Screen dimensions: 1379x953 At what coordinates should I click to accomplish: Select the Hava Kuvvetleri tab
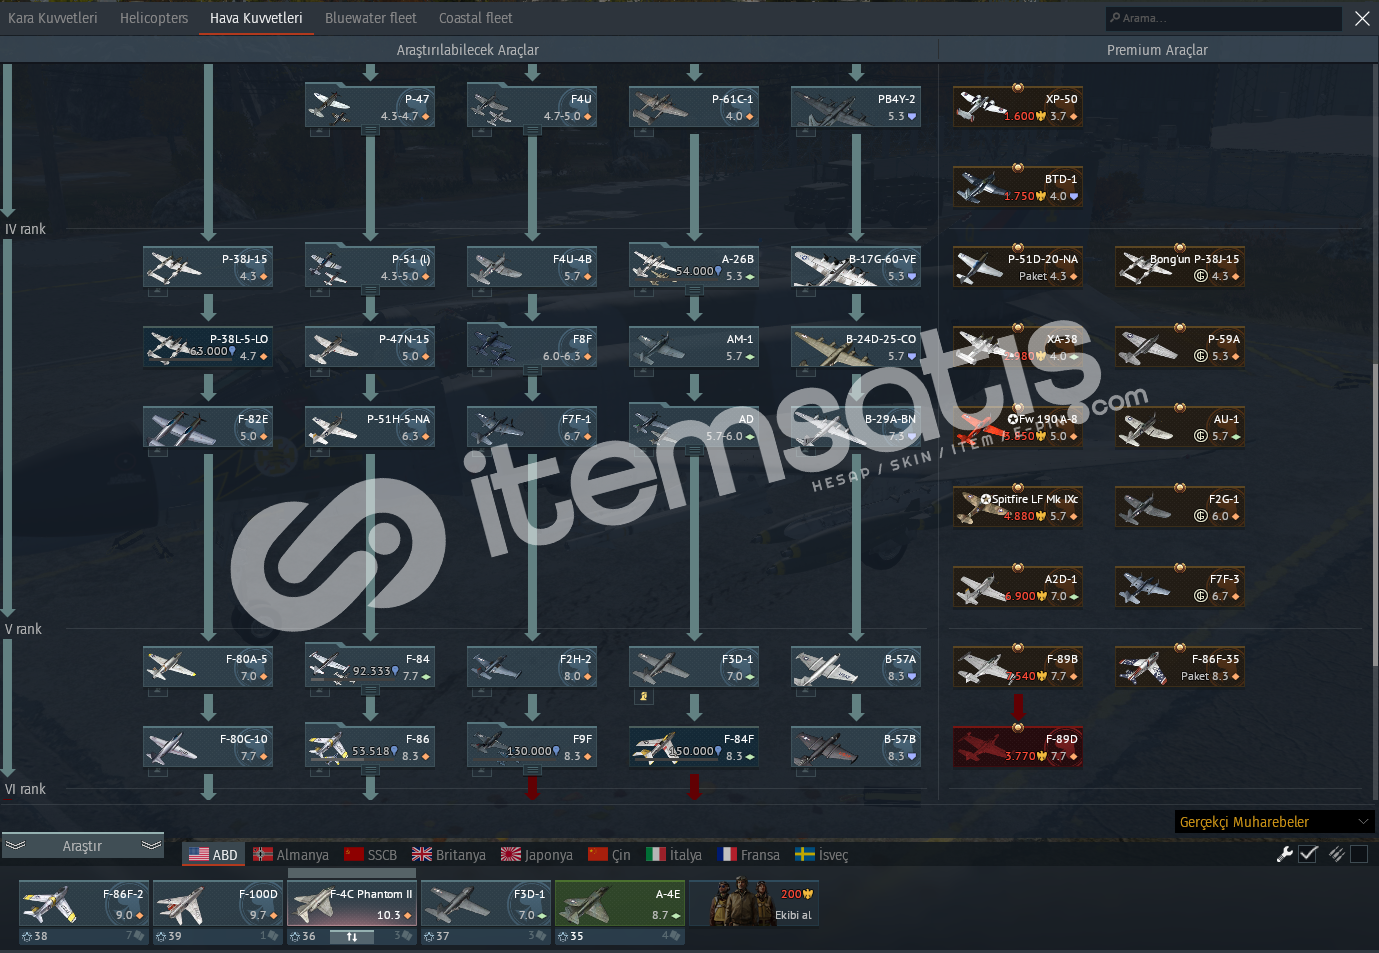(256, 18)
